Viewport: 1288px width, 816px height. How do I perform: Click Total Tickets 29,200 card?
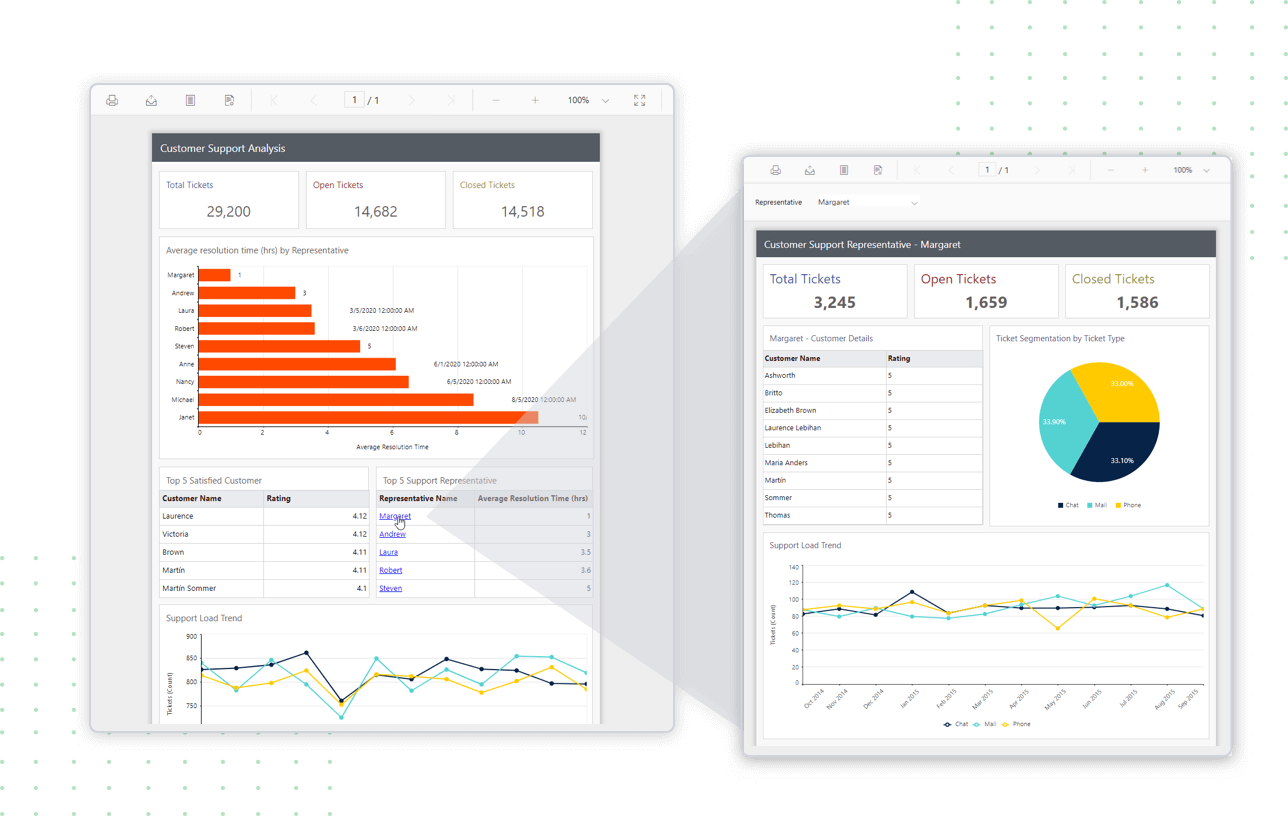coord(229,200)
